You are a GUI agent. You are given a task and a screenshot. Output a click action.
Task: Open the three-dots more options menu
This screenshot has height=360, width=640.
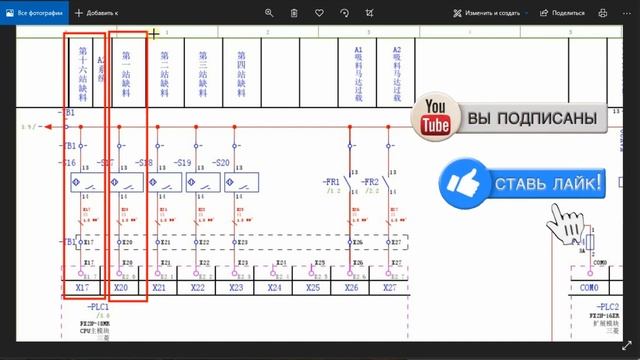(627, 13)
